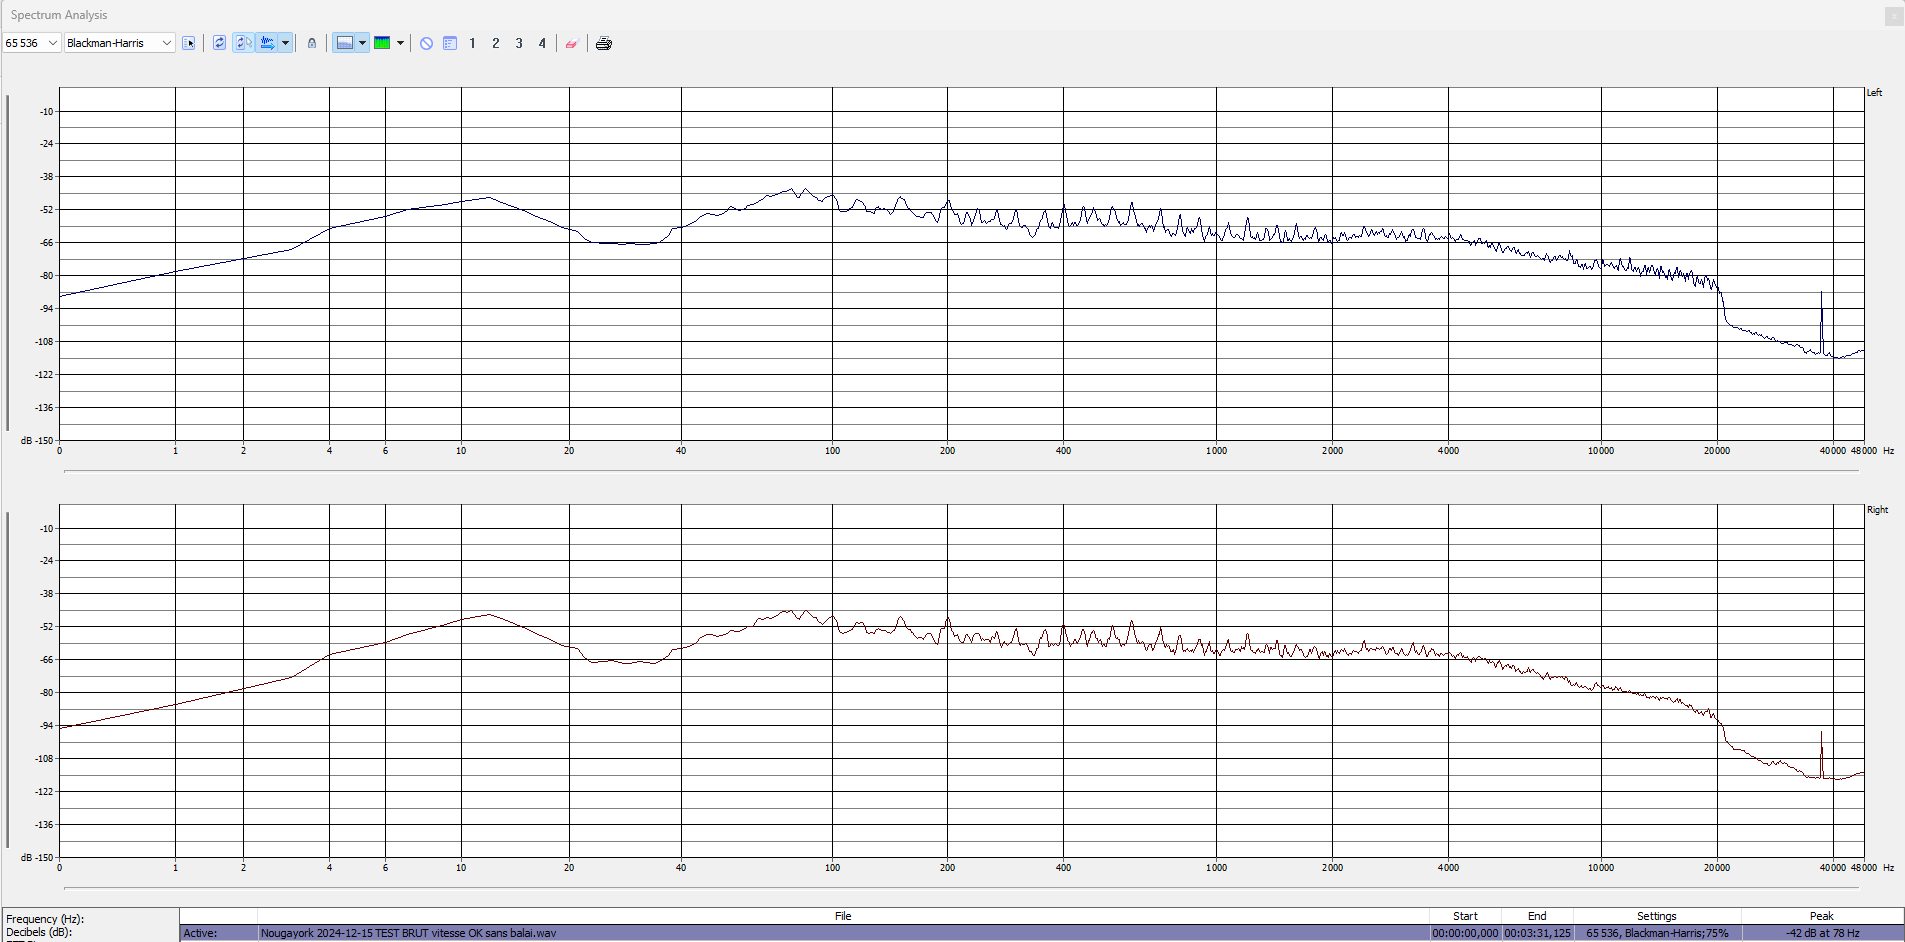Expand arrow next to green spectrum icon
Viewport: 1905px width, 942px height.
tap(400, 43)
